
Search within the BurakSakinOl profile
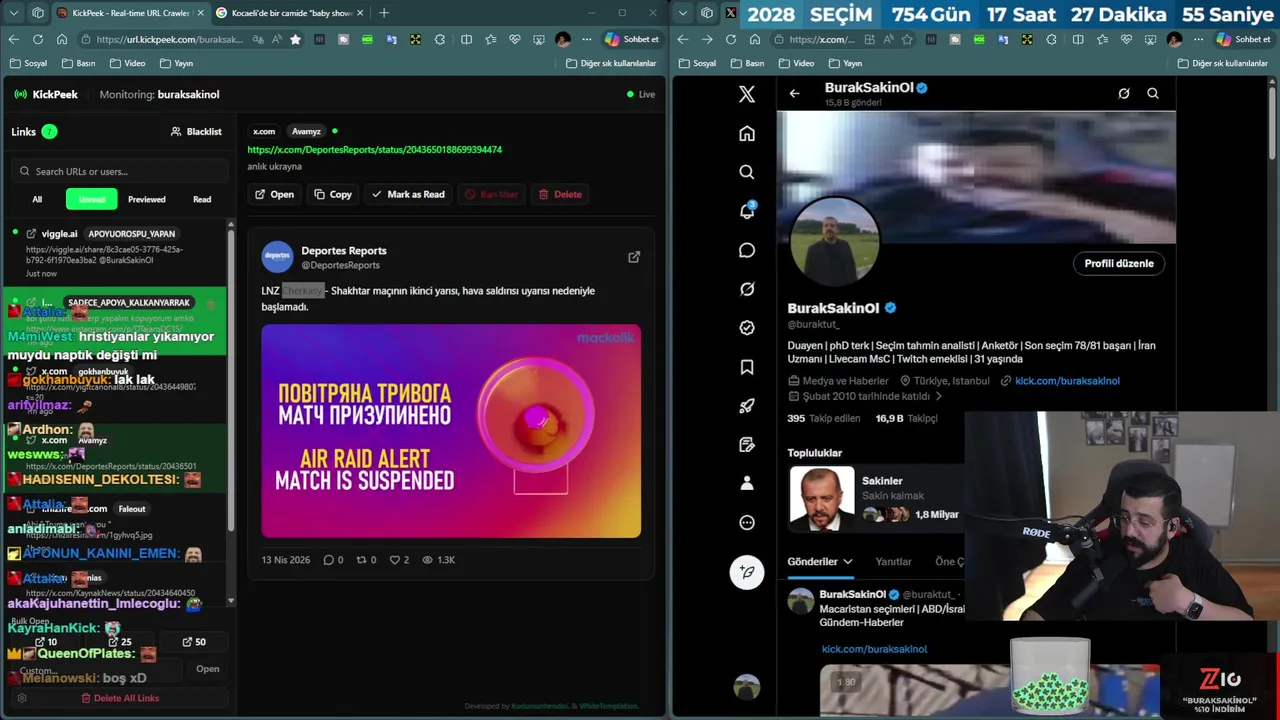click(1153, 93)
